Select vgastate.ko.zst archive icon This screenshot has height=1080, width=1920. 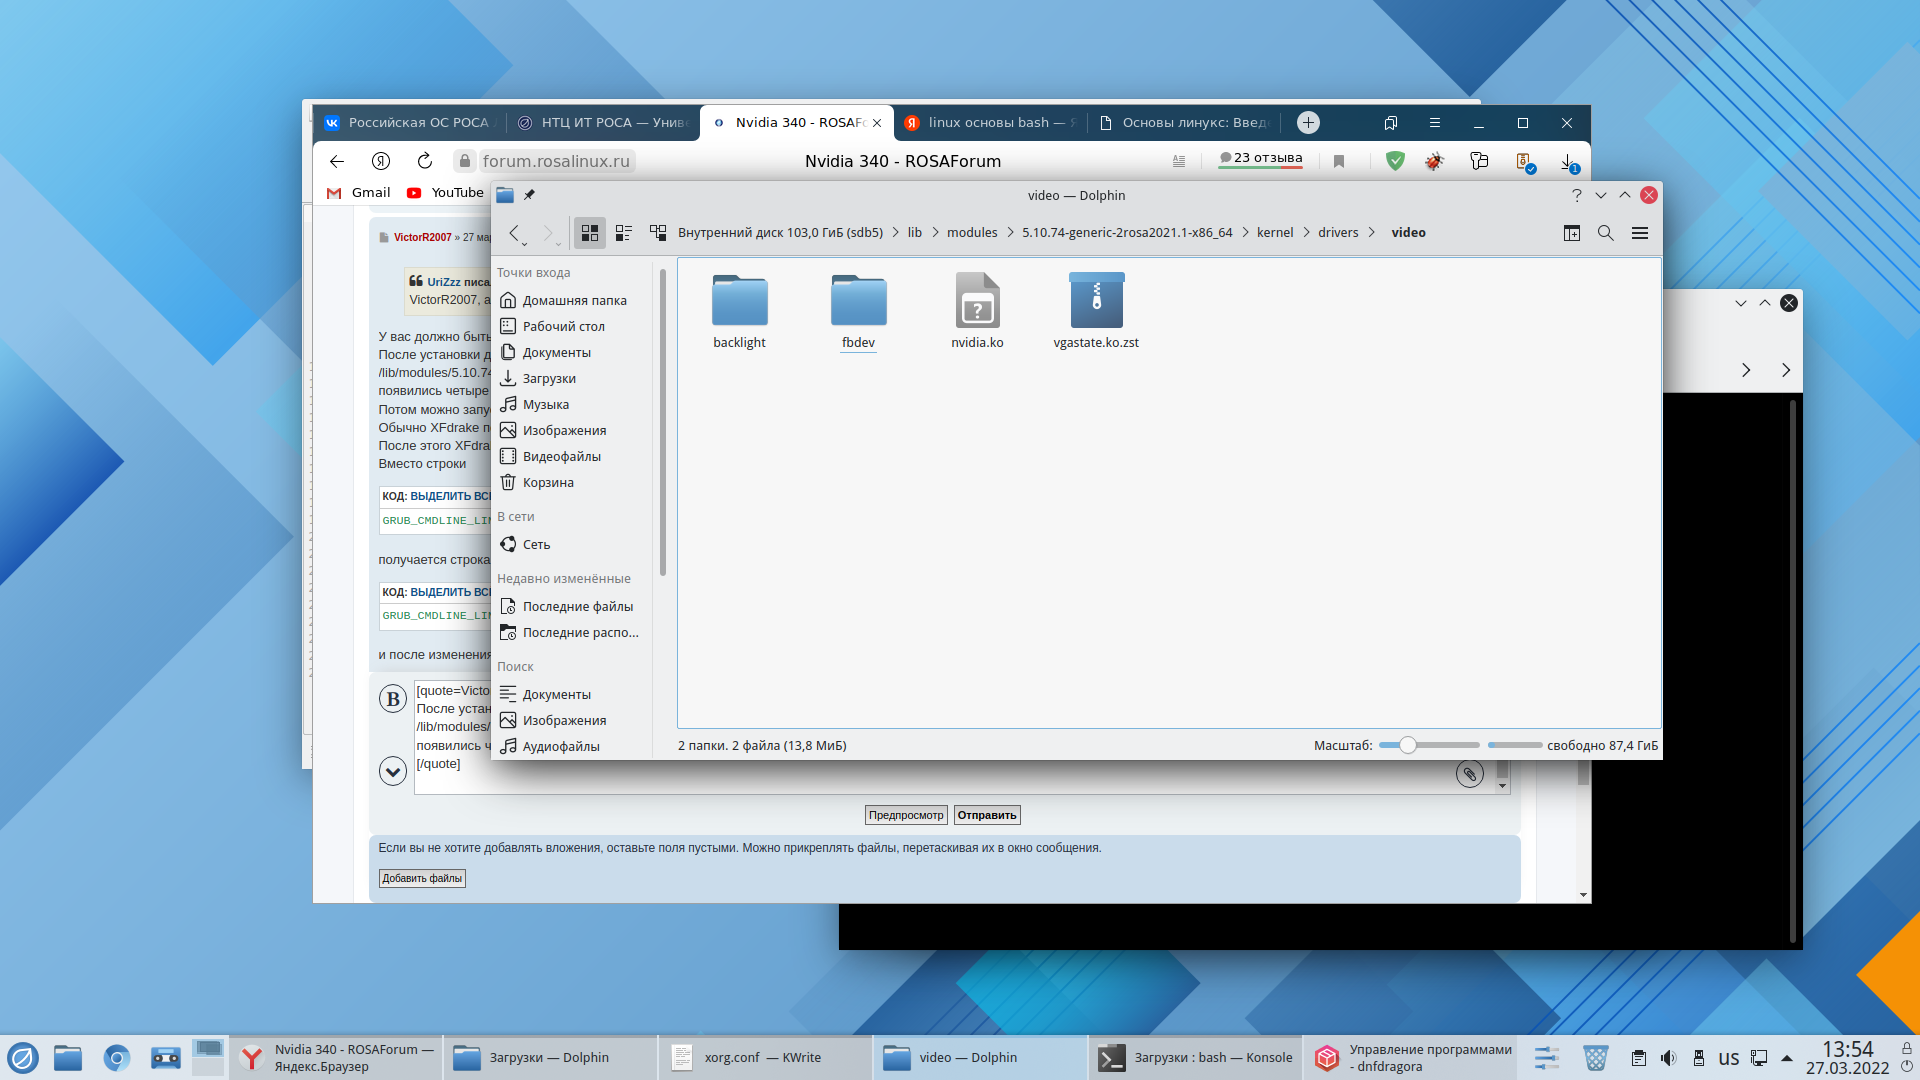tap(1096, 301)
